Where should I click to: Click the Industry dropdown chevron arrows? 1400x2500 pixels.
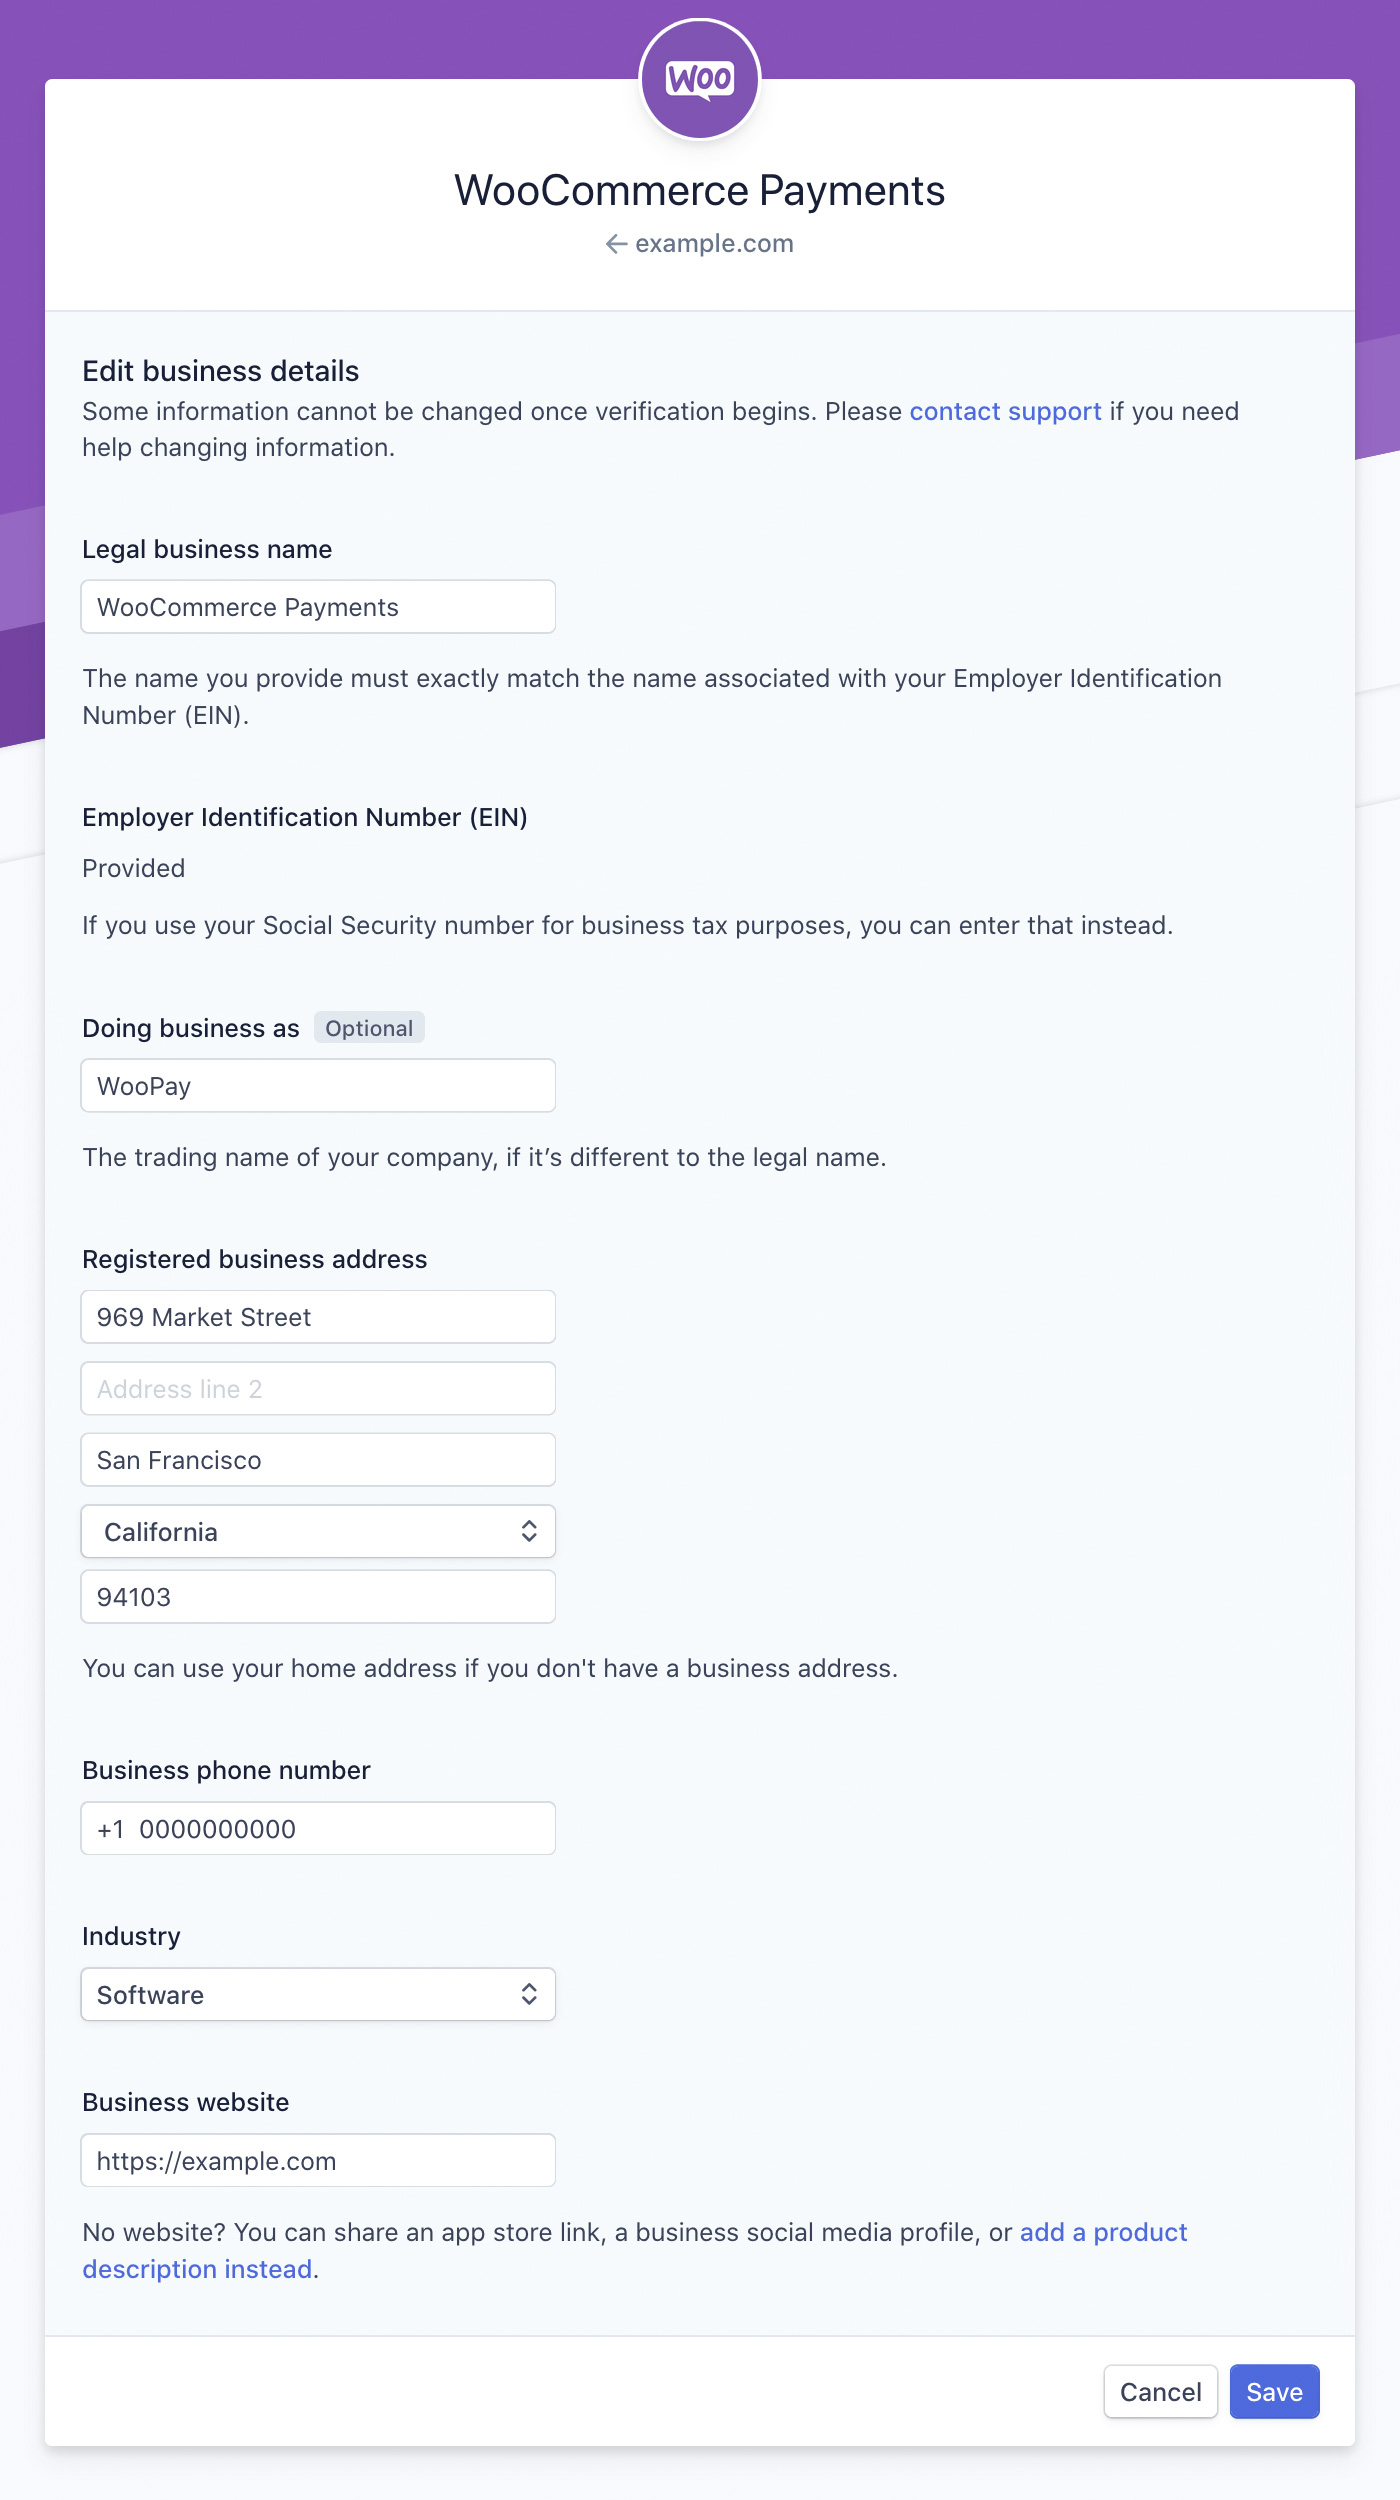tap(529, 1995)
